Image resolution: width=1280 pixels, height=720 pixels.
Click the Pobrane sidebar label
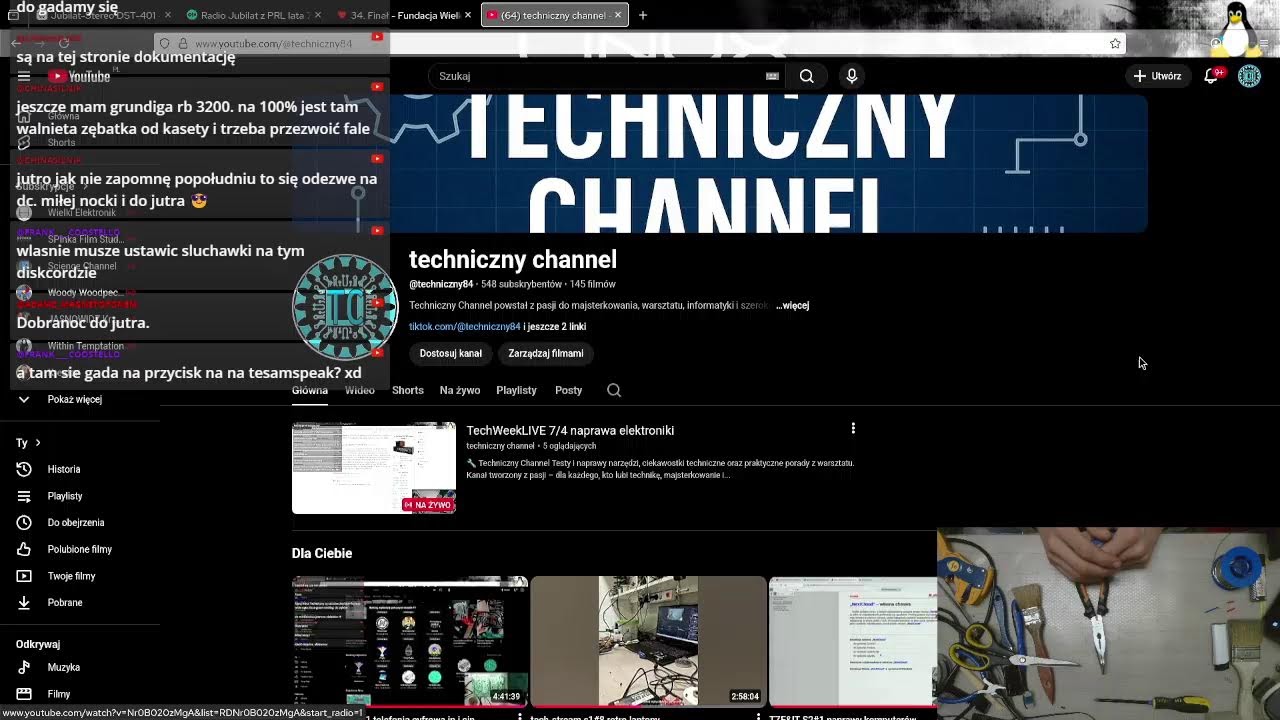point(65,602)
